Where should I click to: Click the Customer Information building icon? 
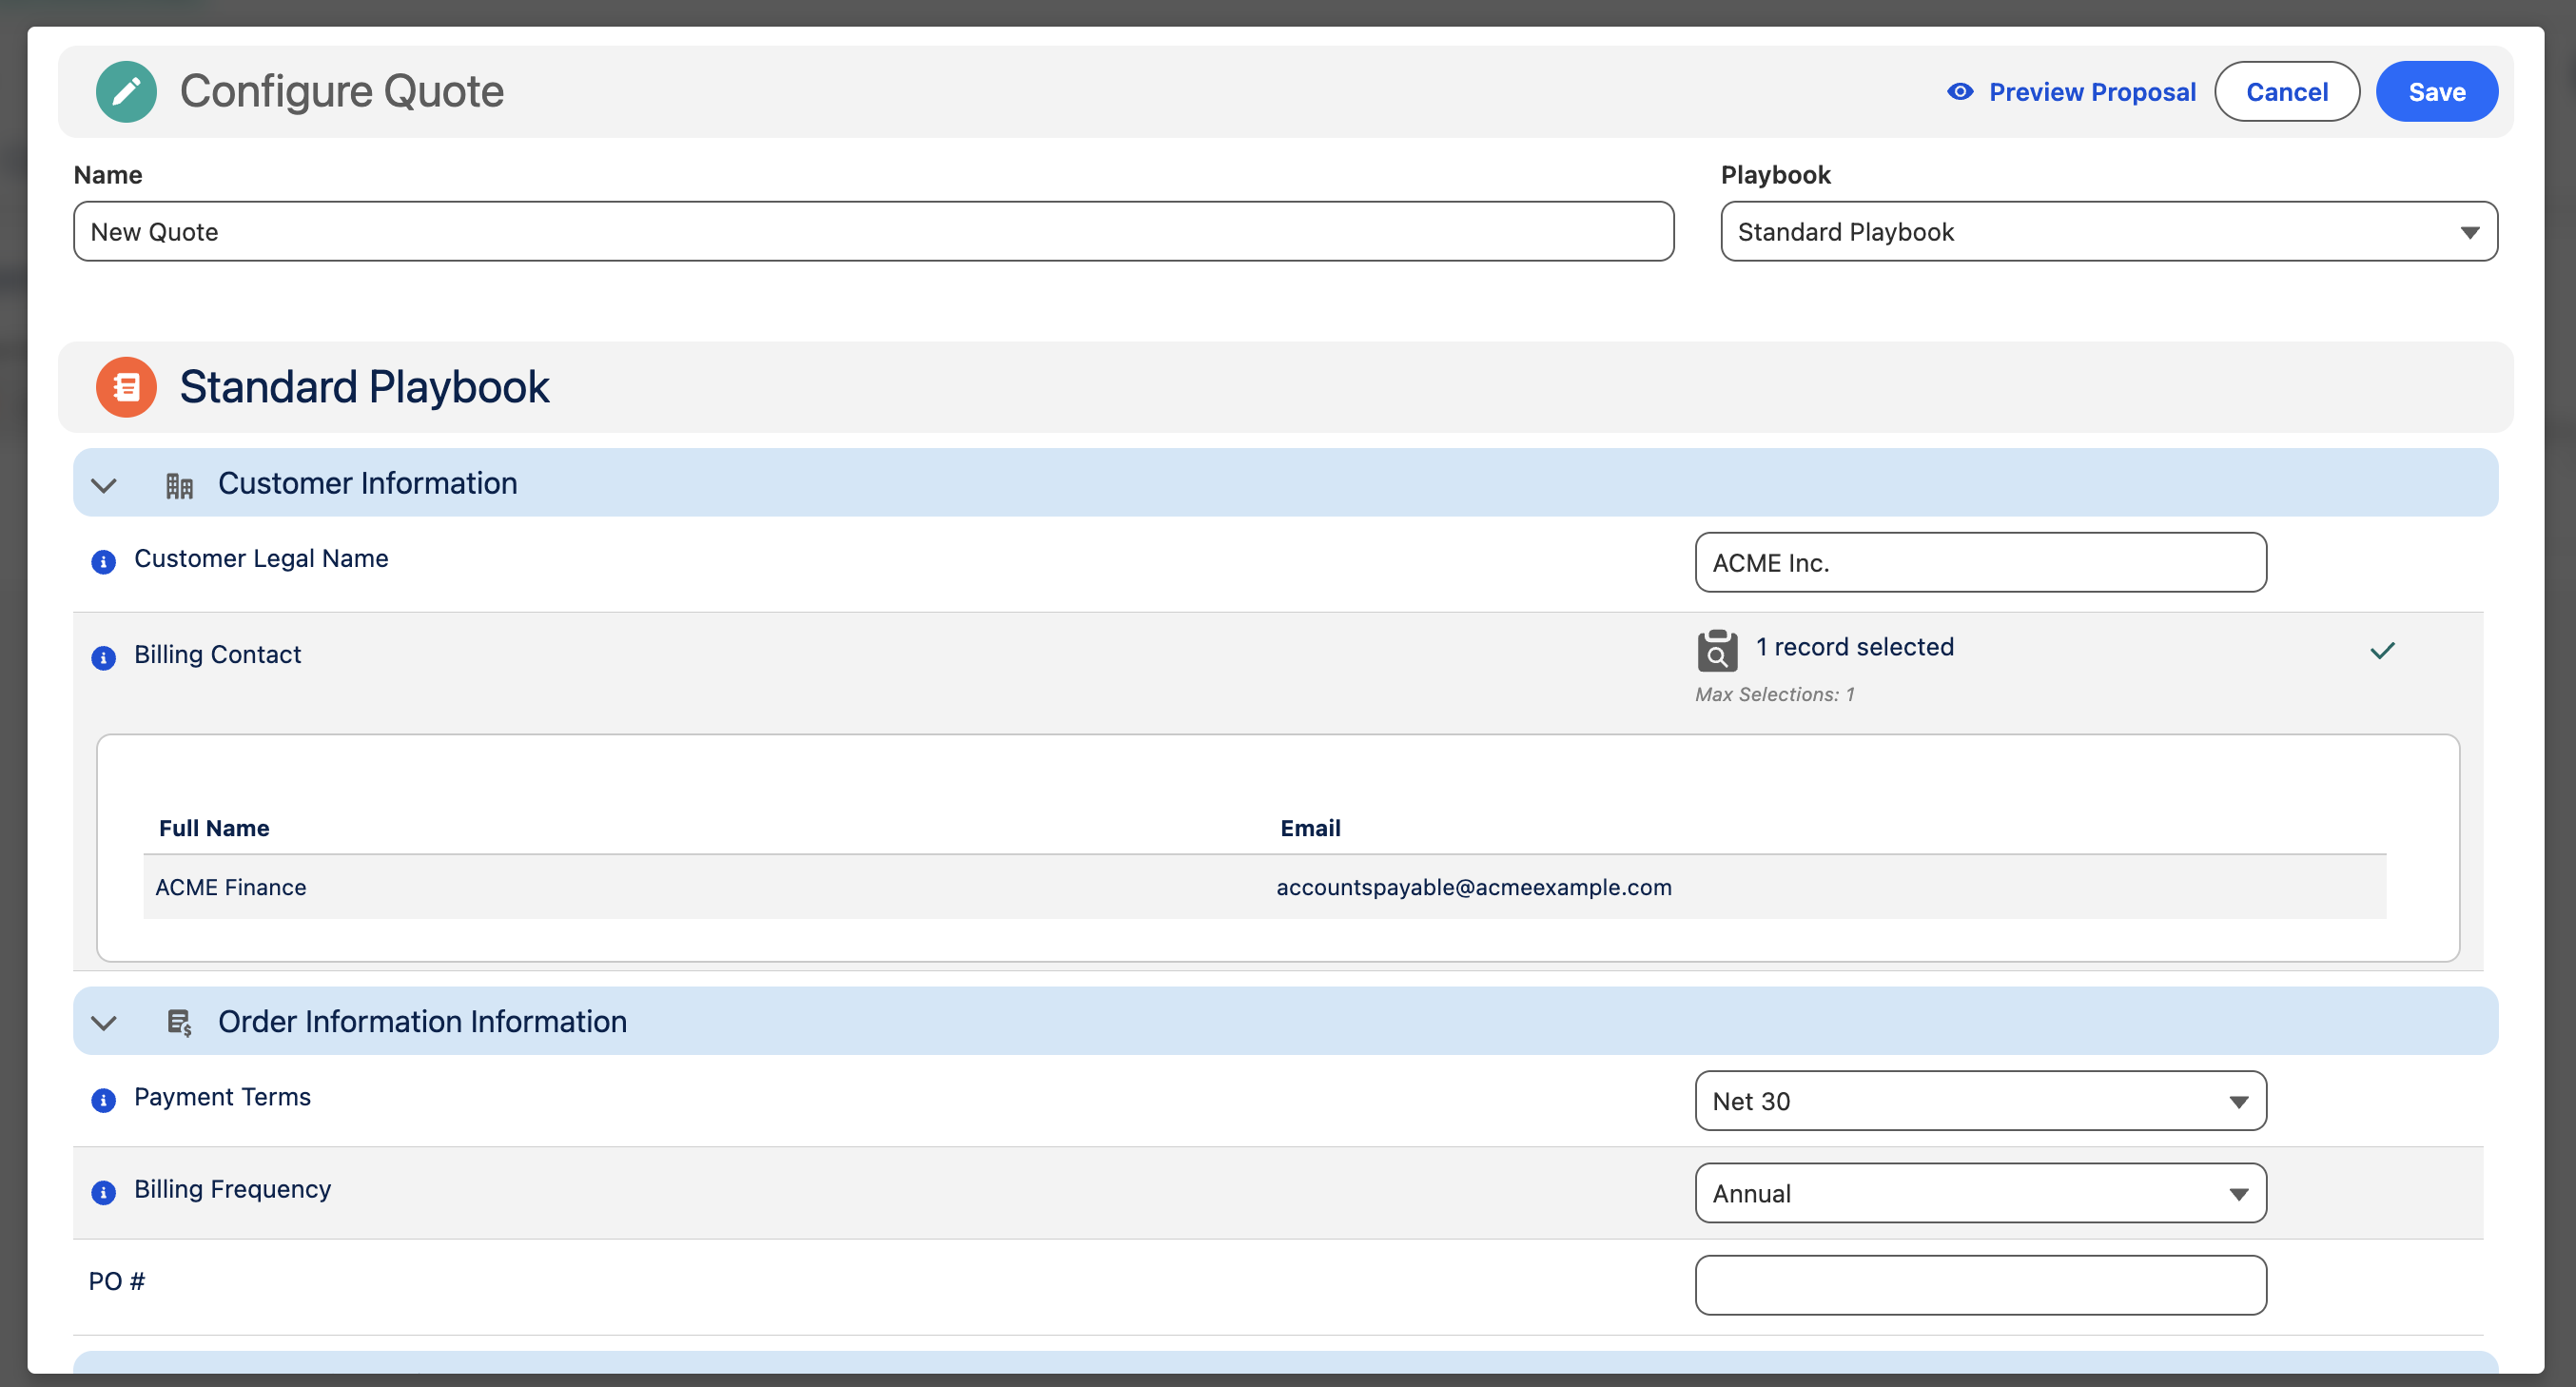179,486
